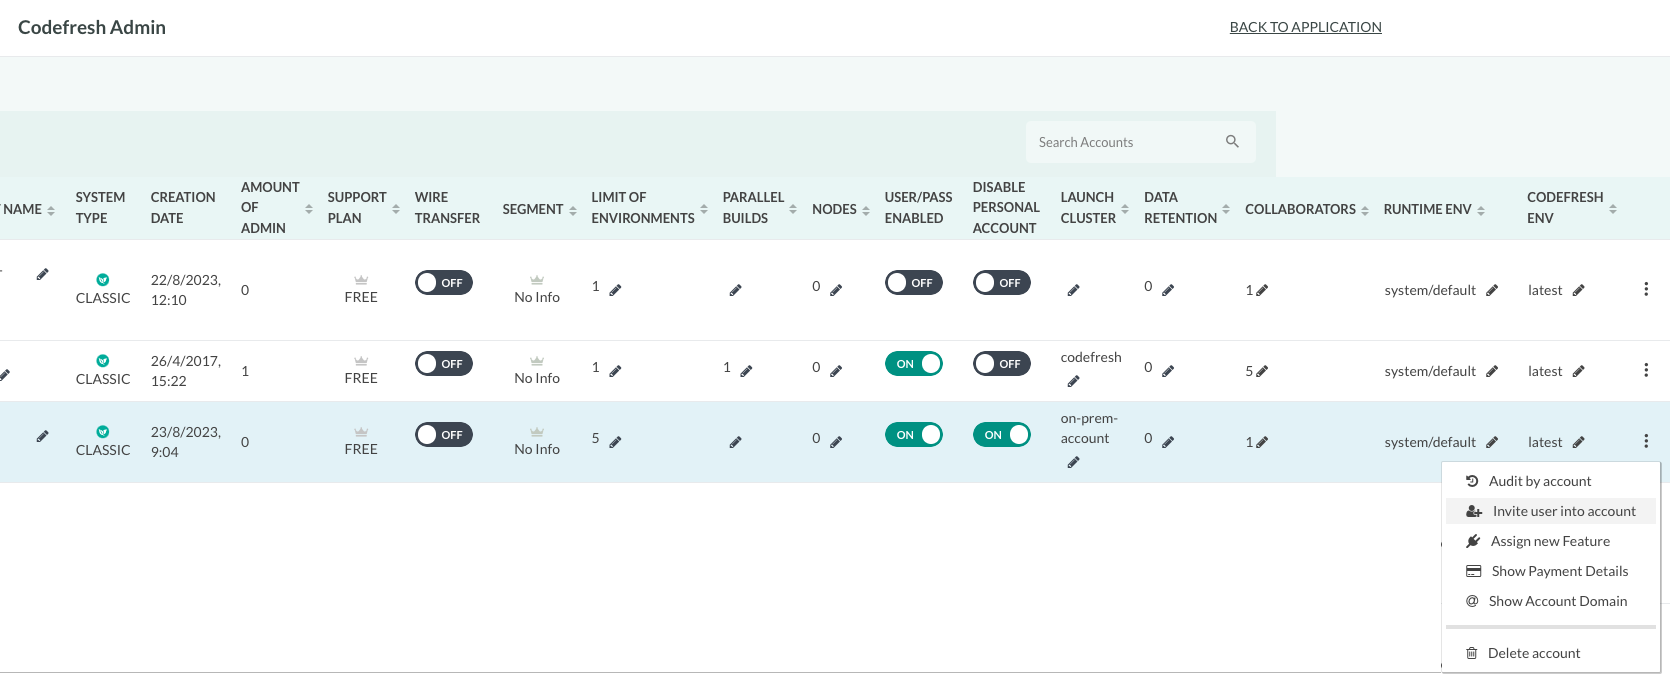Select Invite user into account
The width and height of the screenshot is (1670, 676).
1551,511
